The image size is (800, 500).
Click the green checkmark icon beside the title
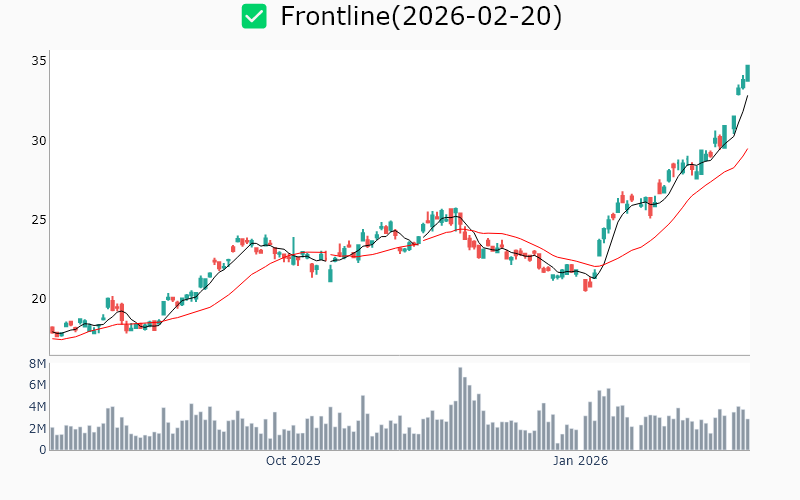pyautogui.click(x=254, y=16)
